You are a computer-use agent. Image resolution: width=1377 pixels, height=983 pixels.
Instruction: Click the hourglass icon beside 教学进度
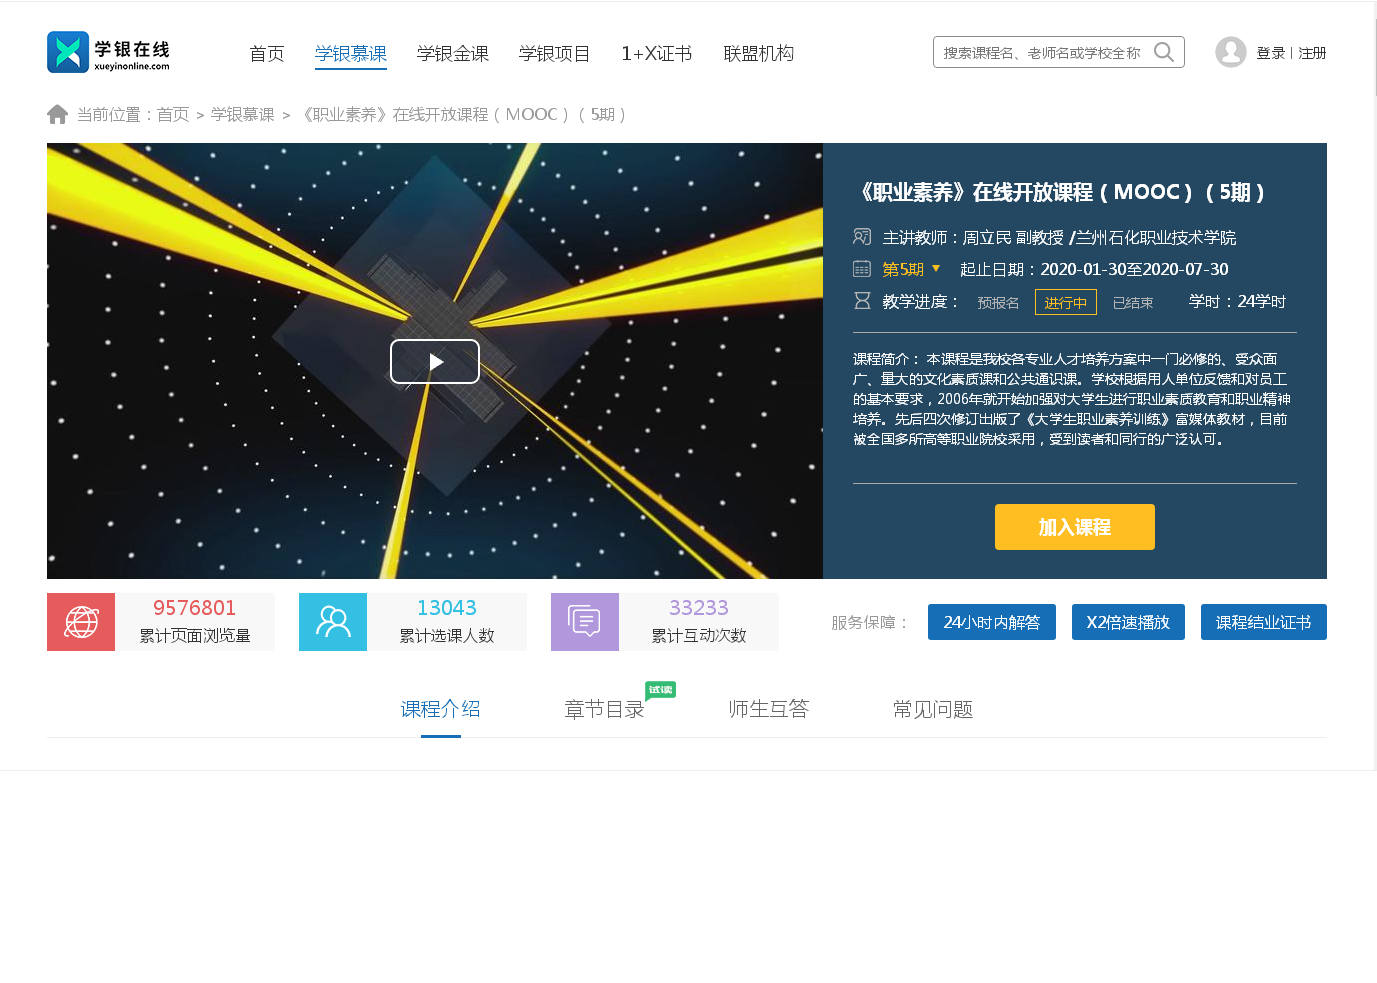(x=862, y=301)
